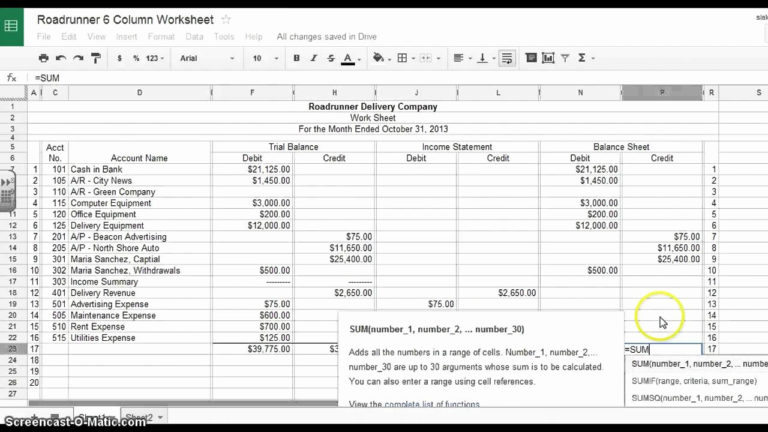Image resolution: width=768 pixels, height=432 pixels.
Task: Open the font size 10 dropdown
Action: (x=265, y=58)
